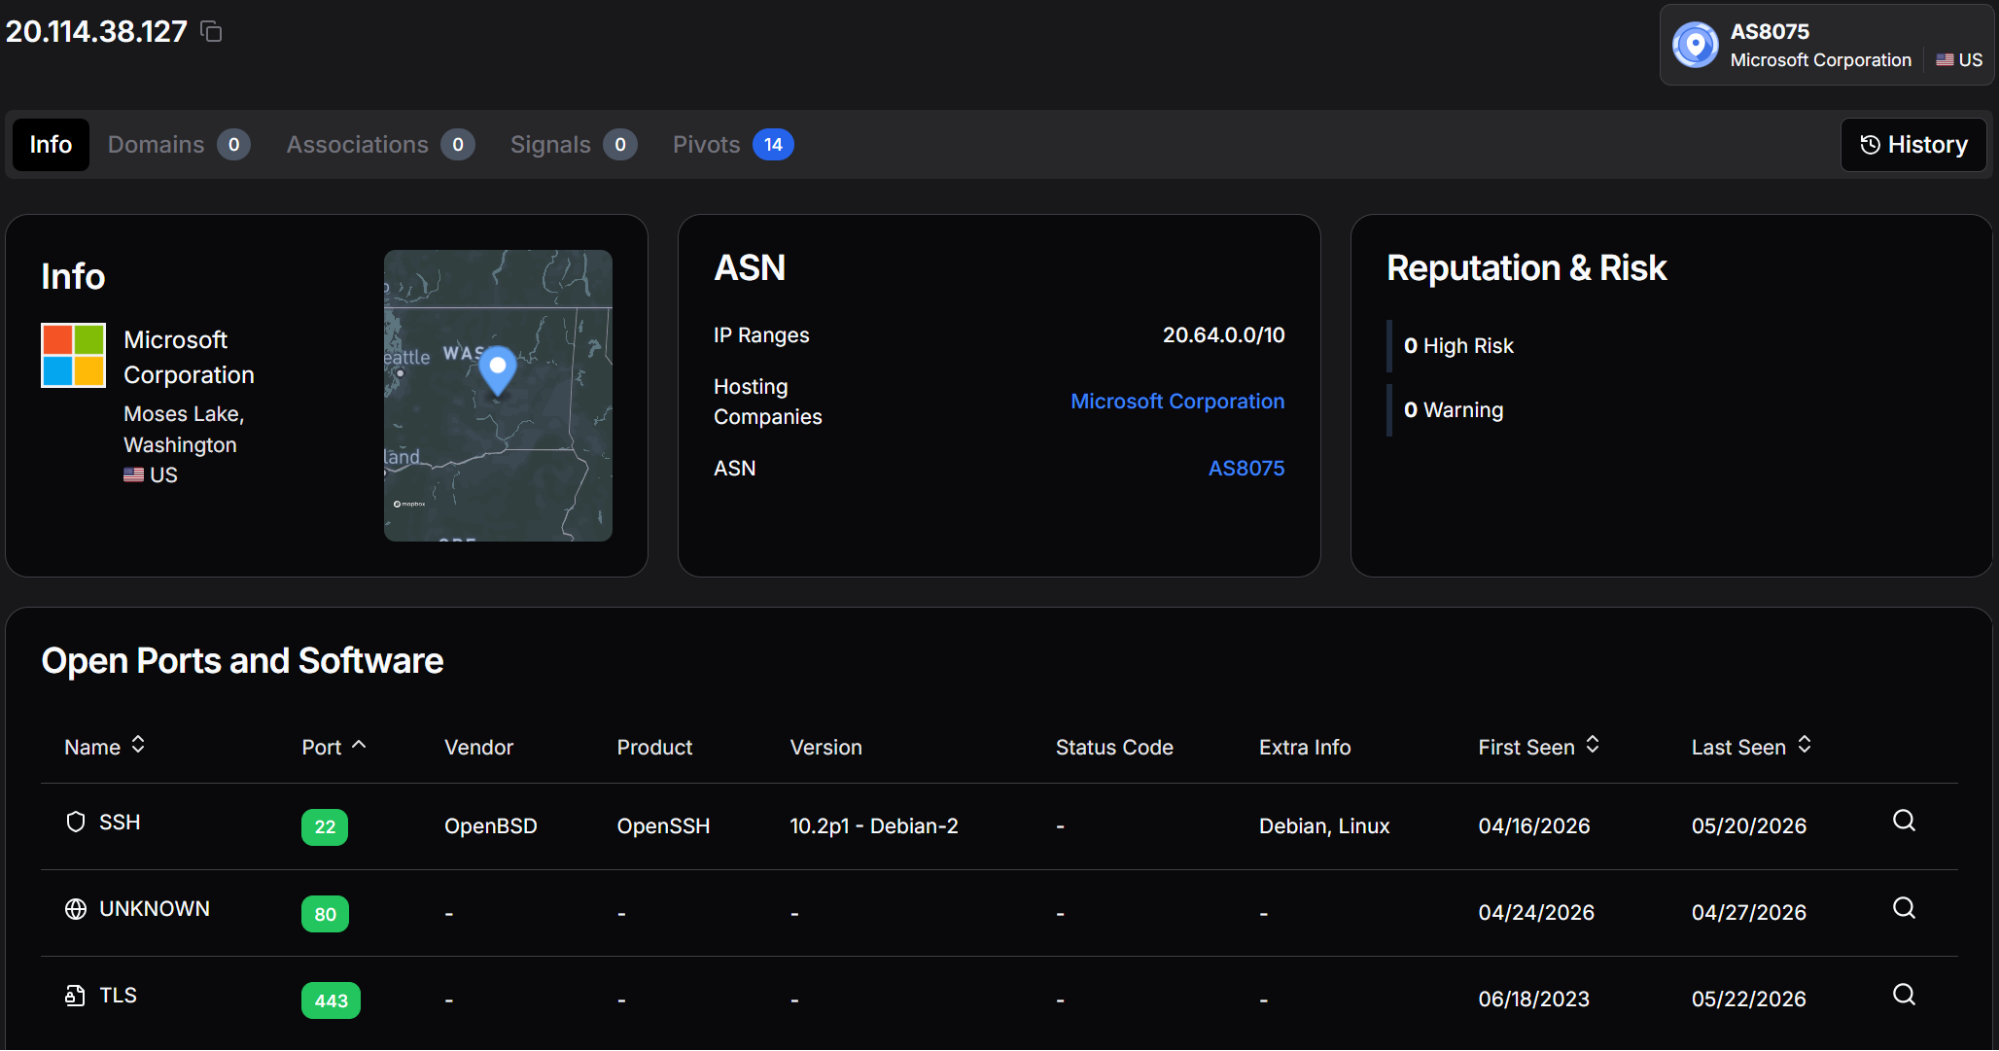Click the 0 Warning indicator

tap(1453, 410)
